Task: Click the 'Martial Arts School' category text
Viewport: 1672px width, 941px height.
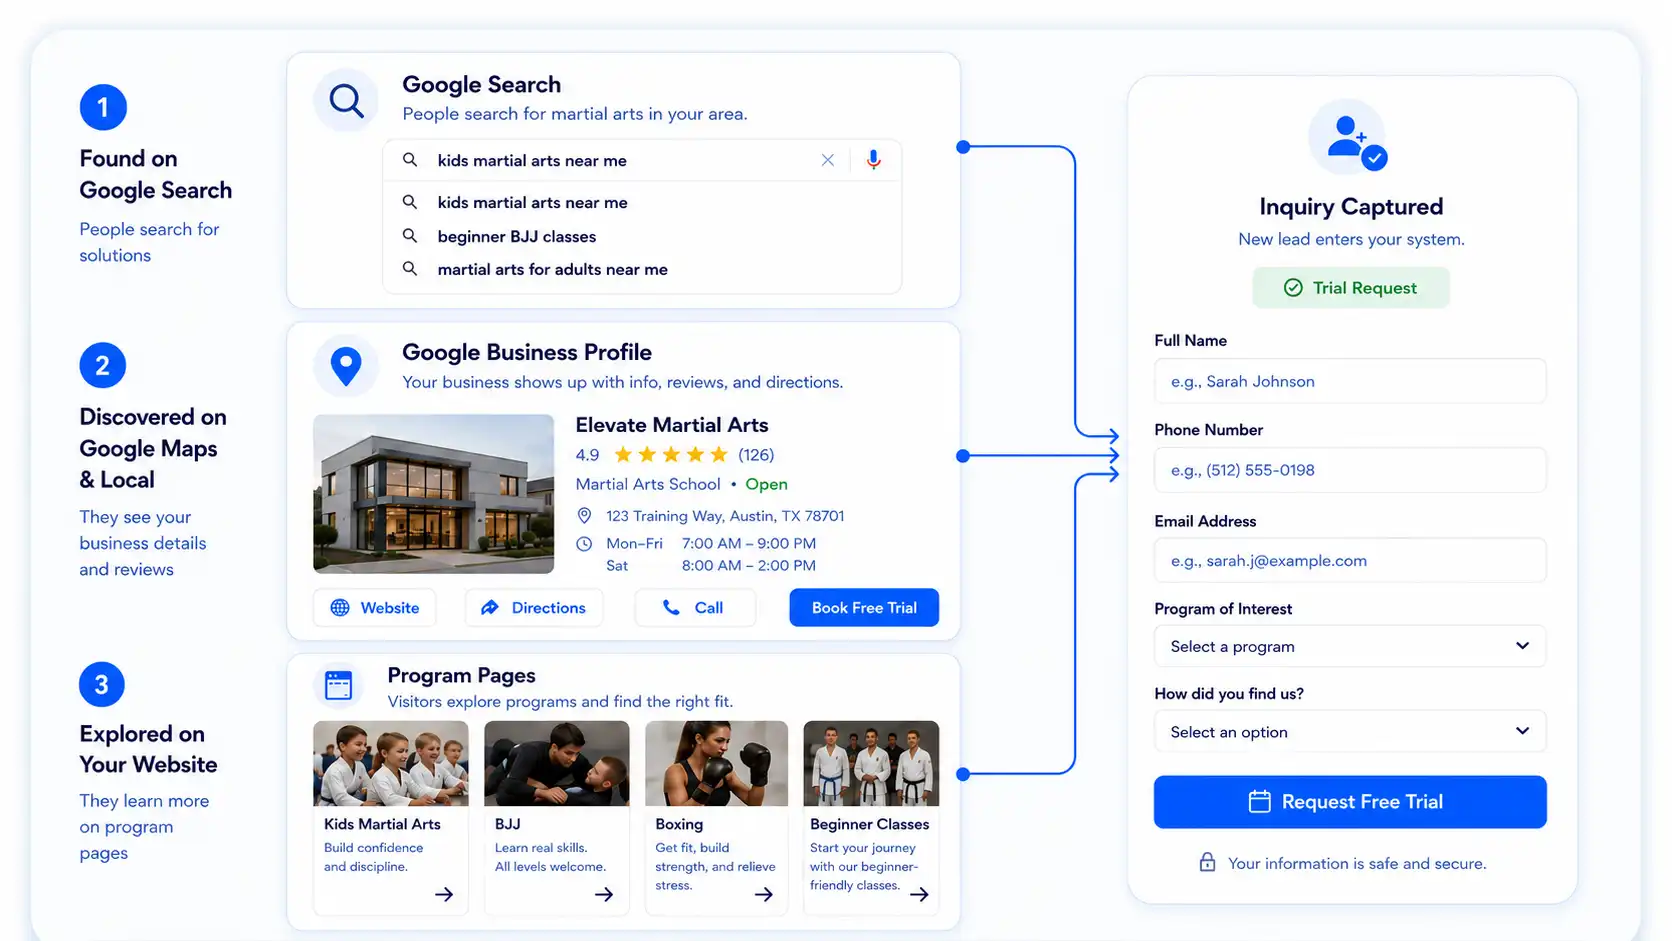Action: coord(648,484)
